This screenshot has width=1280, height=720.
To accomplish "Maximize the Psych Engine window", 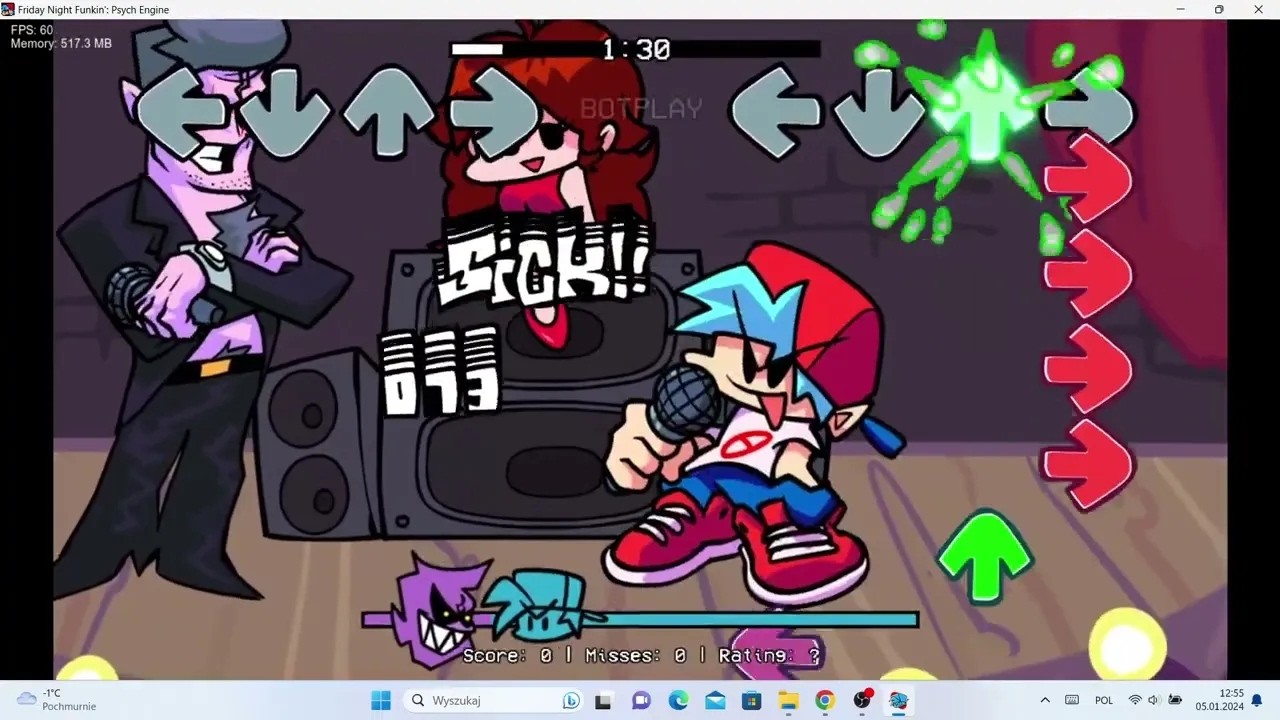I will [x=1219, y=9].
